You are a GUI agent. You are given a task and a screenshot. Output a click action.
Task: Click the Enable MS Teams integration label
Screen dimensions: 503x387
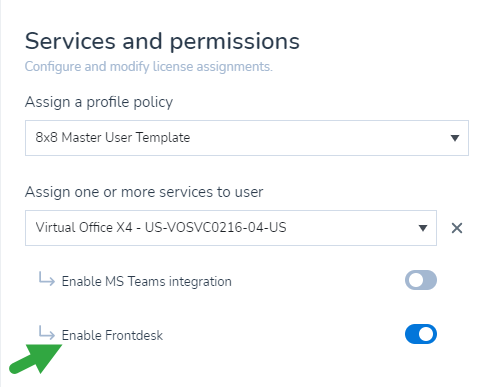pos(147,281)
